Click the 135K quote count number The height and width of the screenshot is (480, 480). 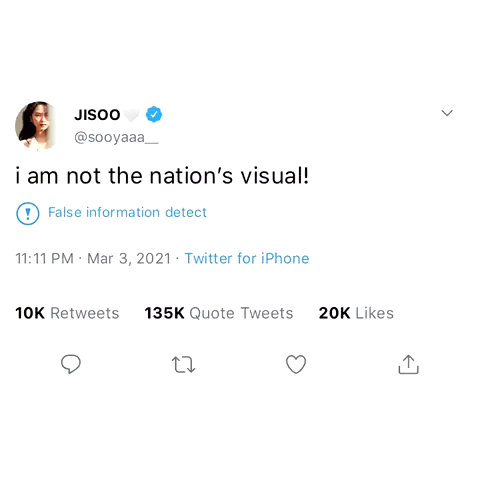point(164,313)
